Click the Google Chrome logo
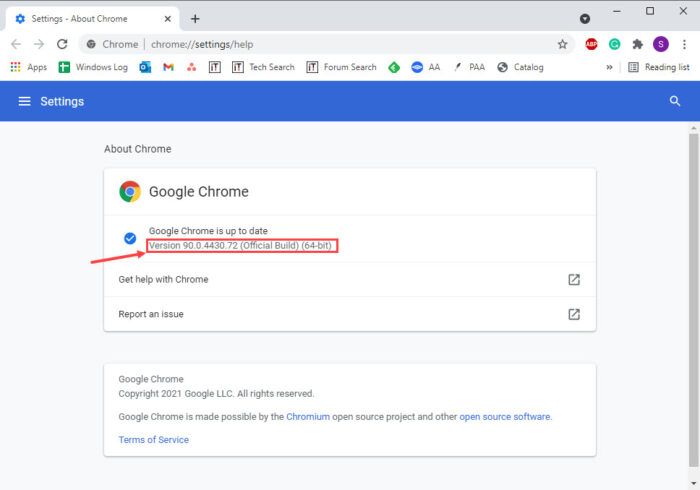Image resolution: width=700 pixels, height=490 pixels. click(x=130, y=191)
